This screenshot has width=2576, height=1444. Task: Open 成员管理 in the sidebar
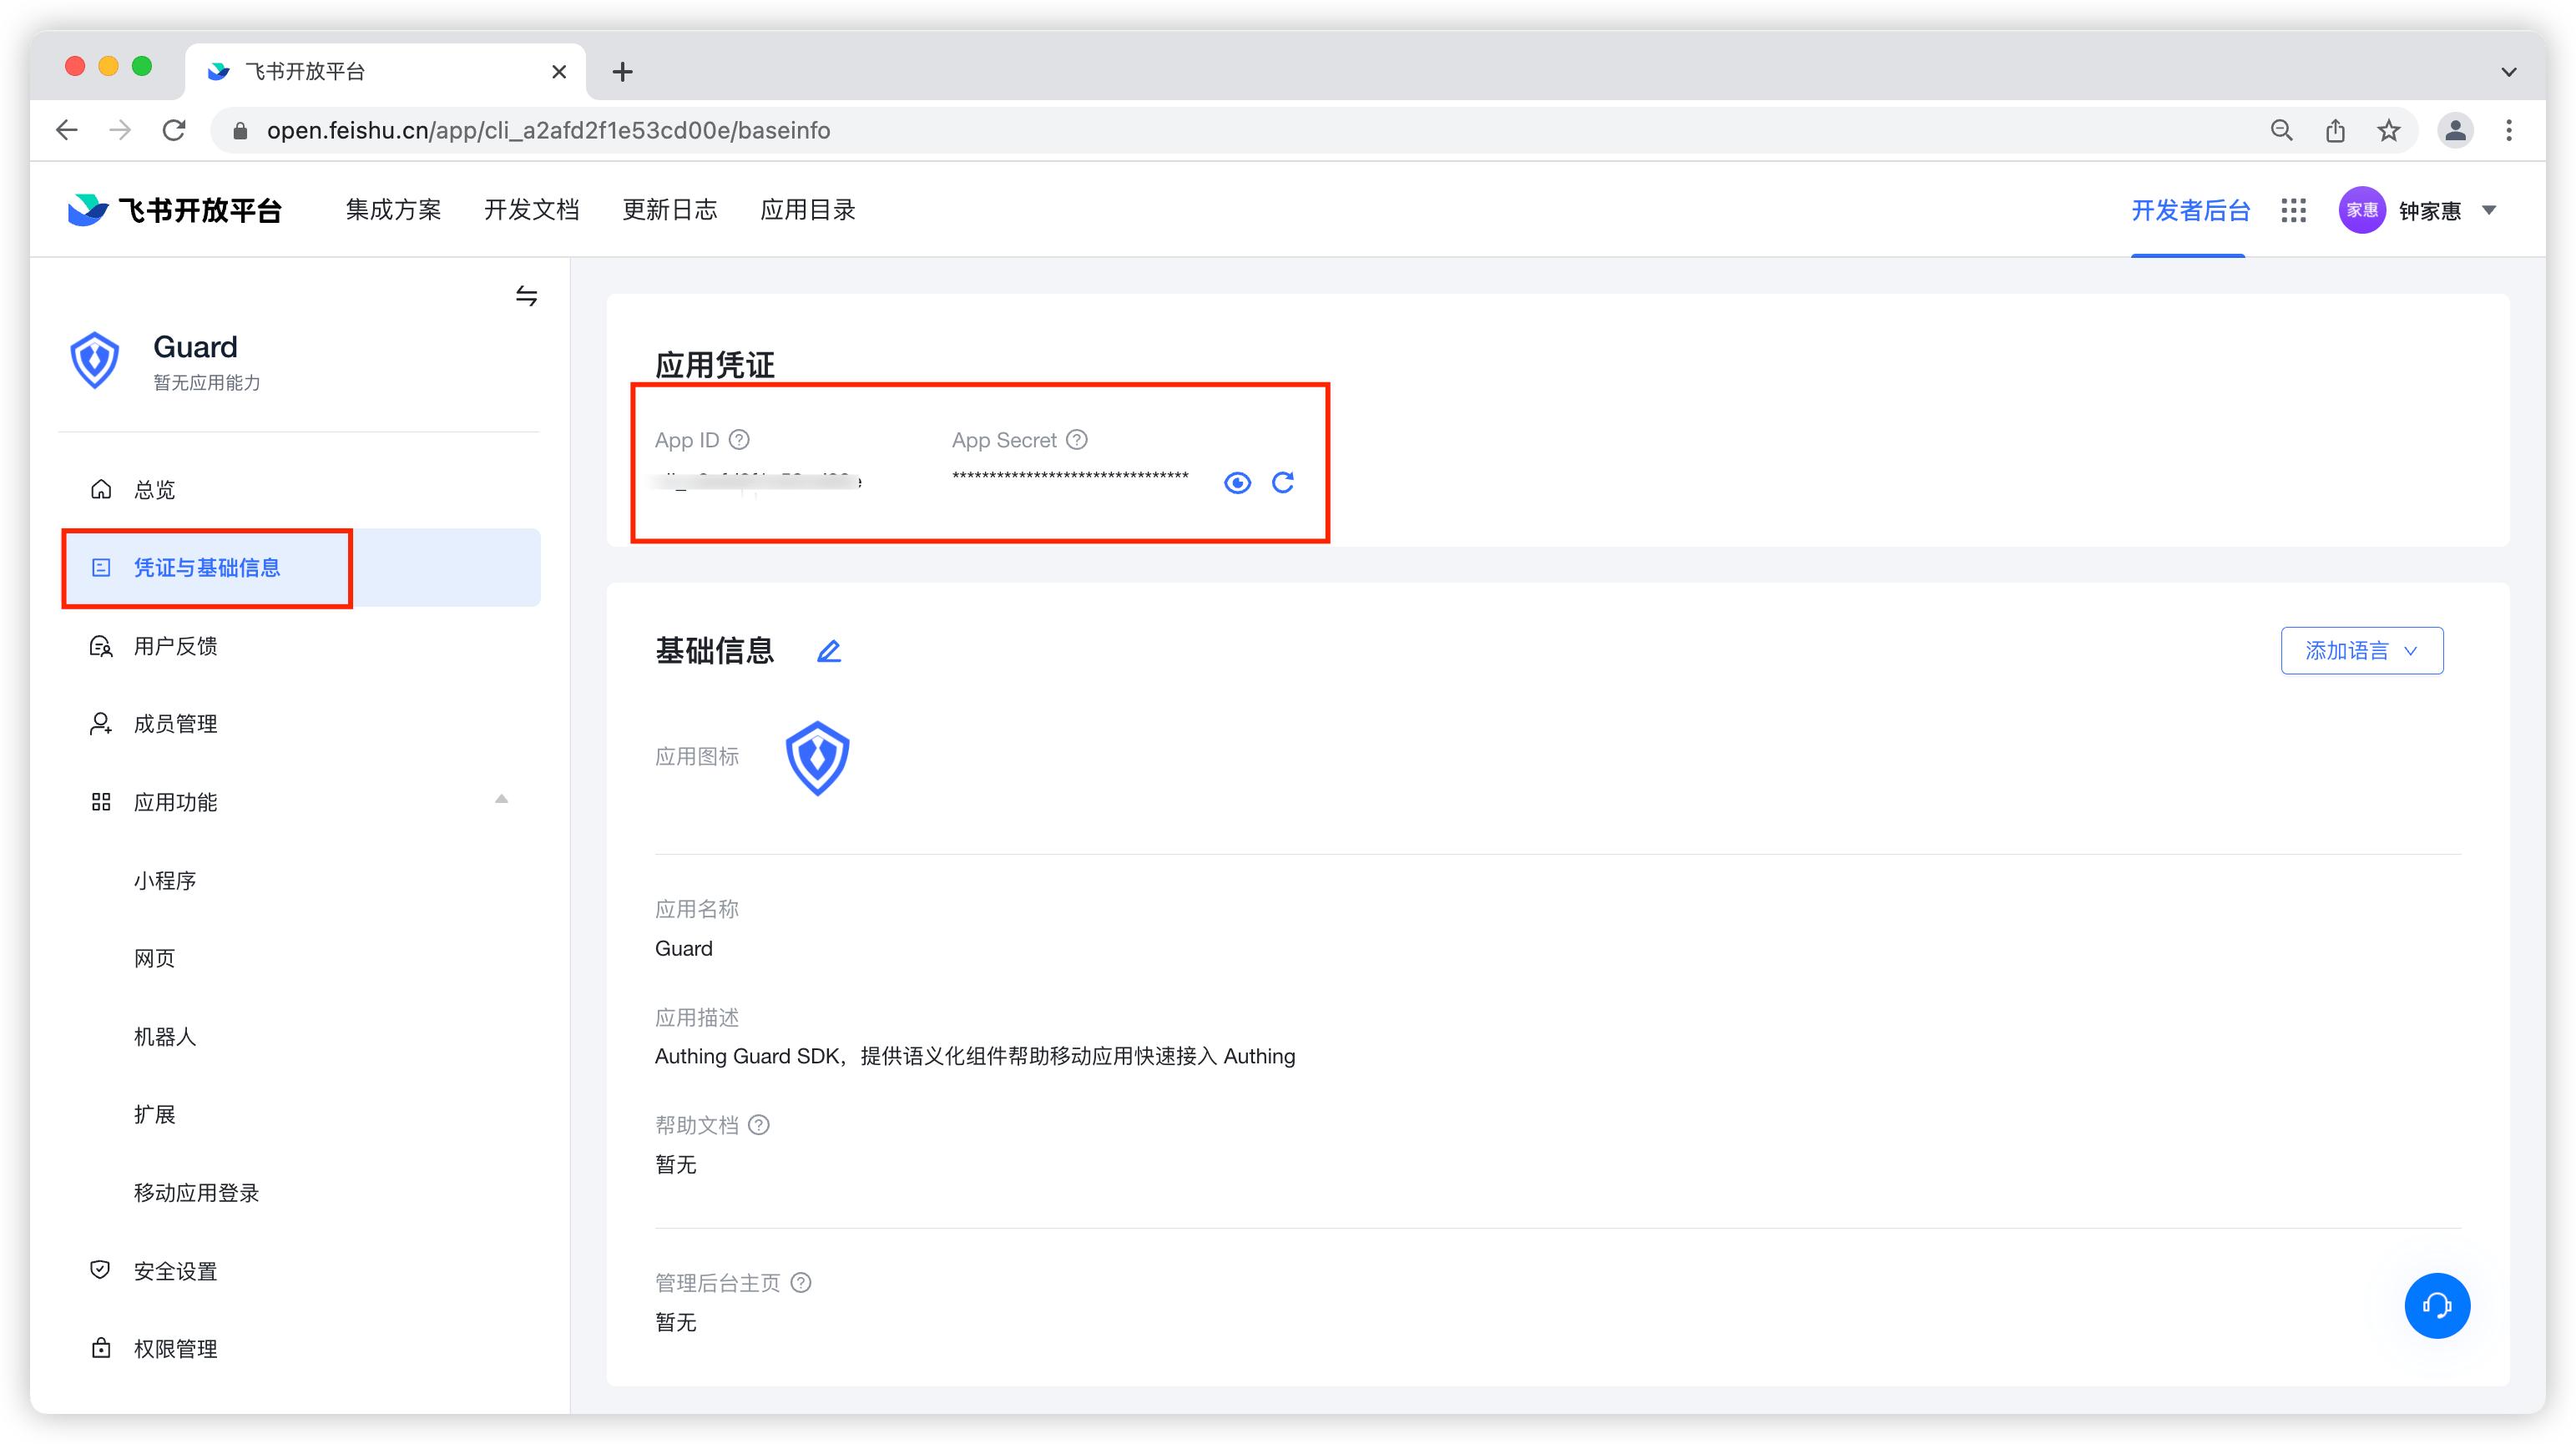[x=300, y=724]
